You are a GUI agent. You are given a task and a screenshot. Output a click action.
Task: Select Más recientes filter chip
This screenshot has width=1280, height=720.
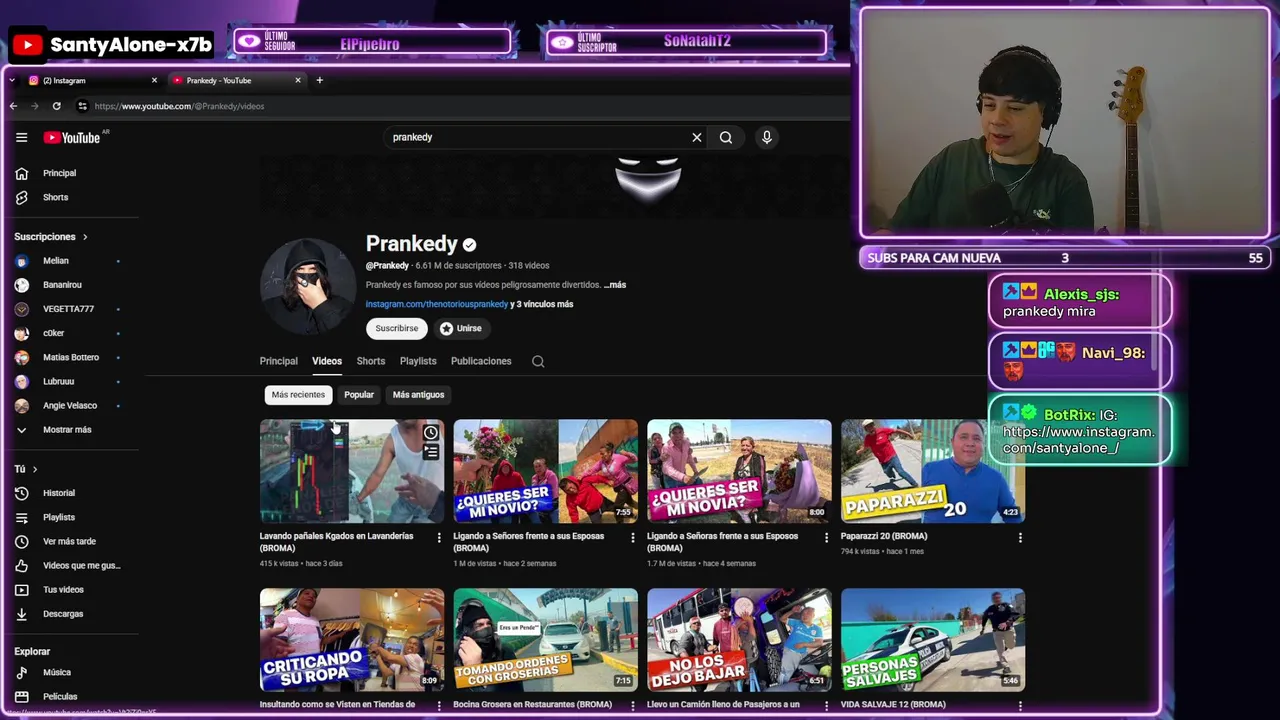[298, 394]
